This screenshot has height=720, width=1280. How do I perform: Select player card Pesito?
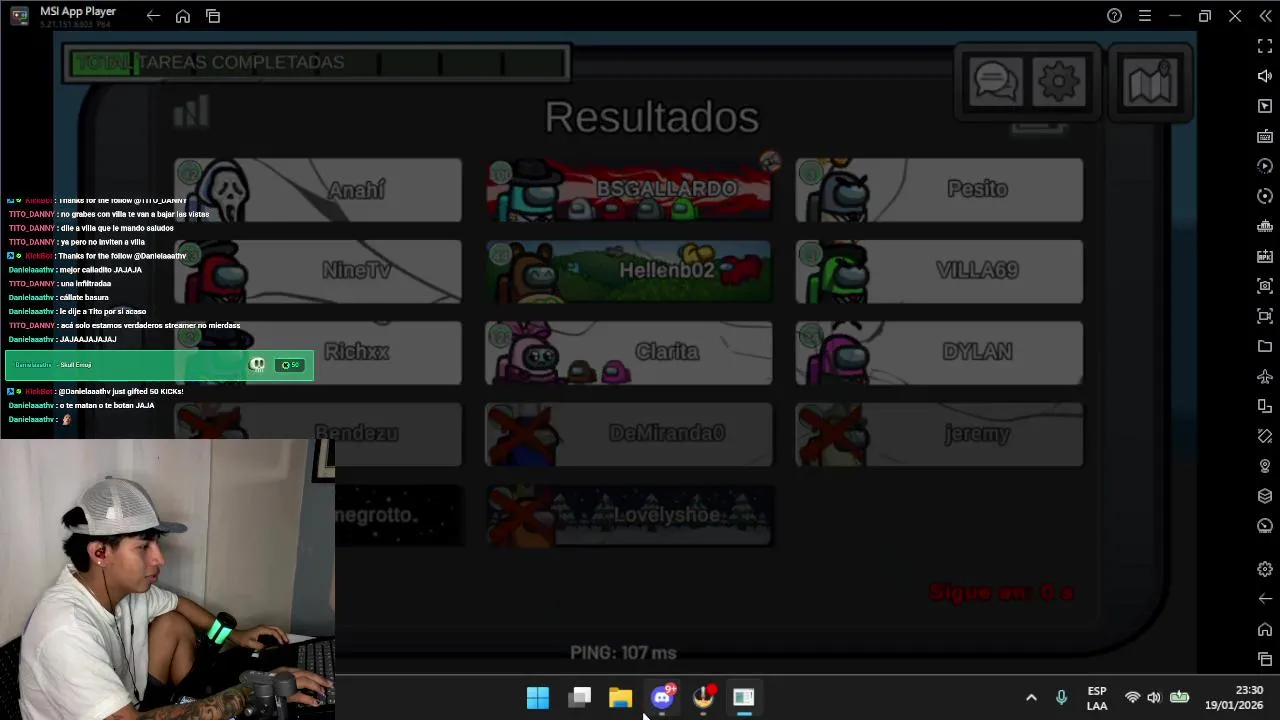click(x=939, y=190)
